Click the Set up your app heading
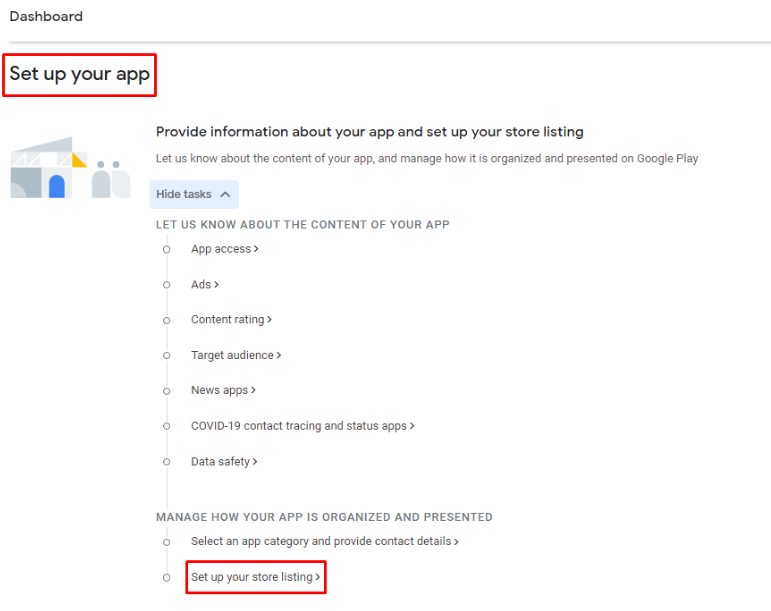Screen dimensions: 771x611 pos(80,75)
